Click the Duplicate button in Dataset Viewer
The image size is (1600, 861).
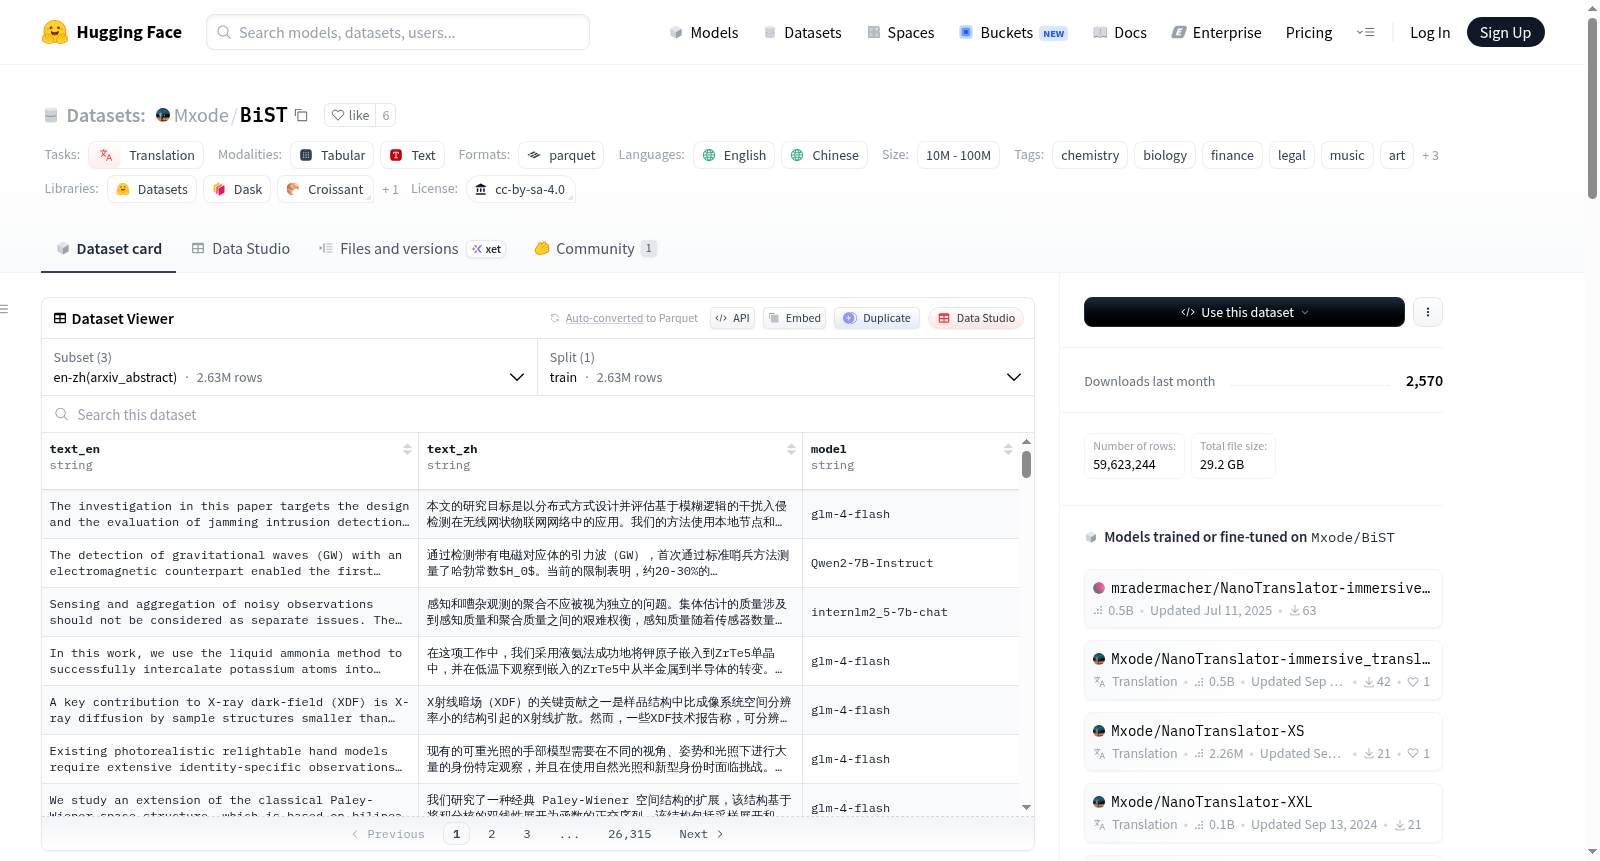[x=877, y=318]
